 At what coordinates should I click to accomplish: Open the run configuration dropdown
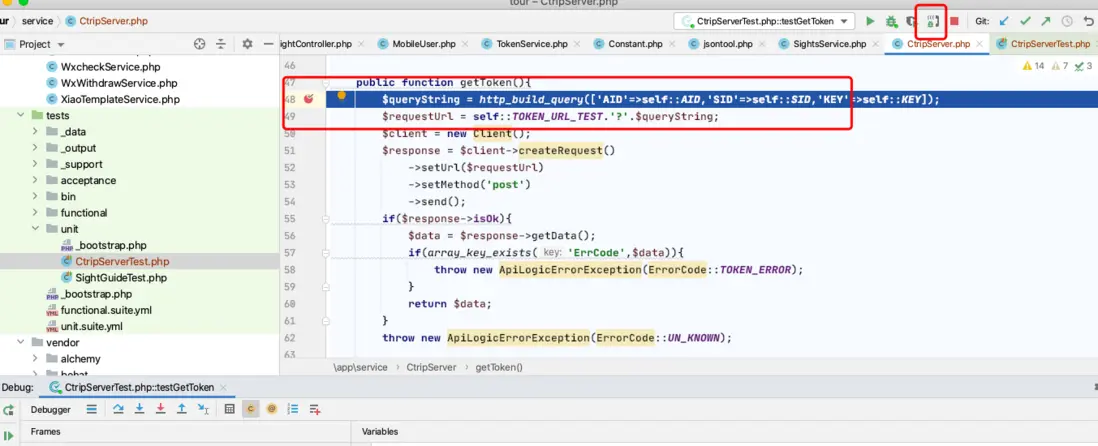[x=764, y=21]
